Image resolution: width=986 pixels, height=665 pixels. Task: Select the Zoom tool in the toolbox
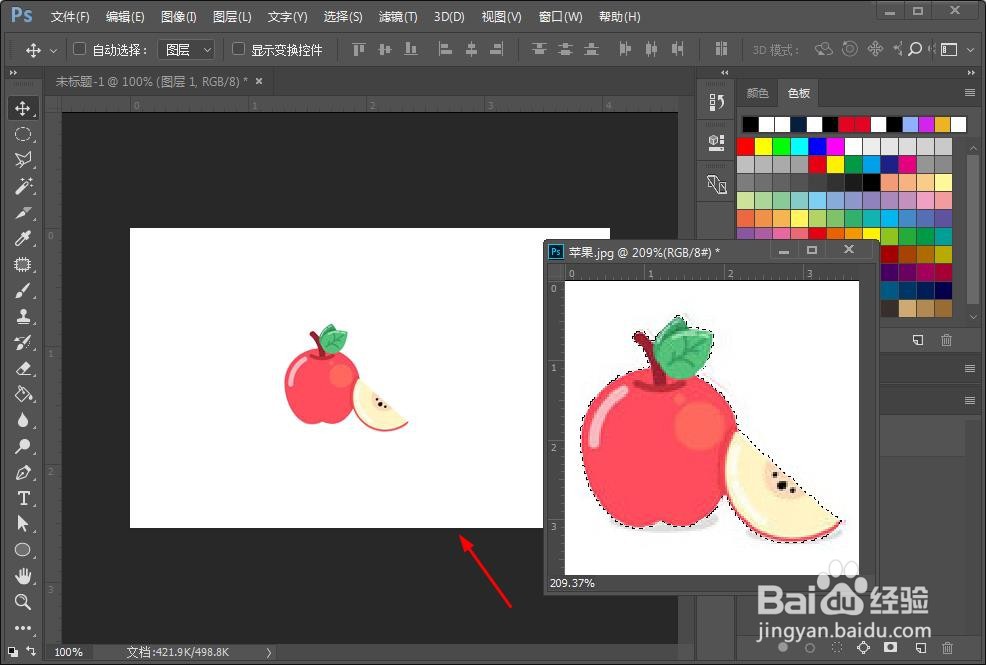click(x=23, y=602)
